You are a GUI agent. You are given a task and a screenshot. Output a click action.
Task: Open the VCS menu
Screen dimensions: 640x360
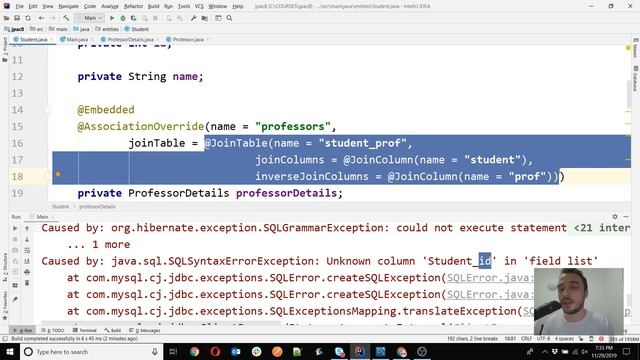[199, 7]
